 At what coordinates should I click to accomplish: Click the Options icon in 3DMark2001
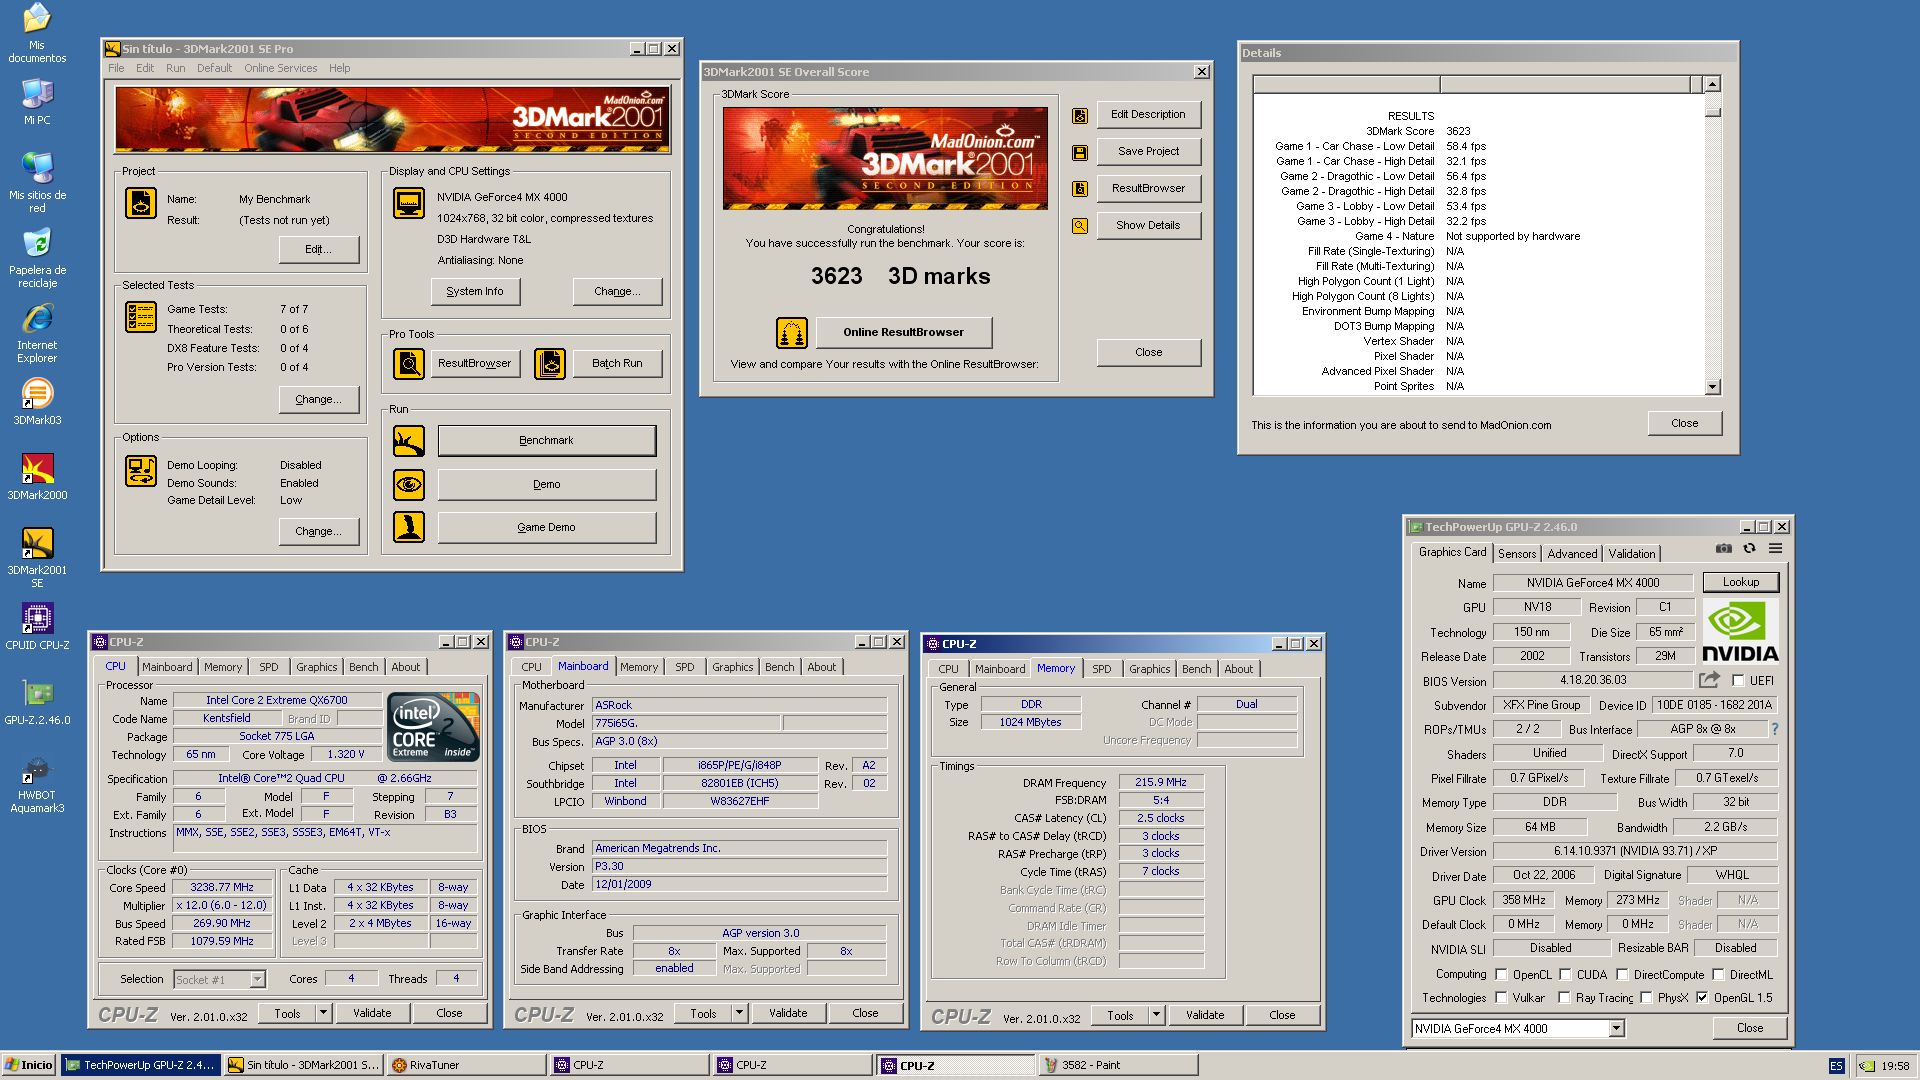coord(141,471)
